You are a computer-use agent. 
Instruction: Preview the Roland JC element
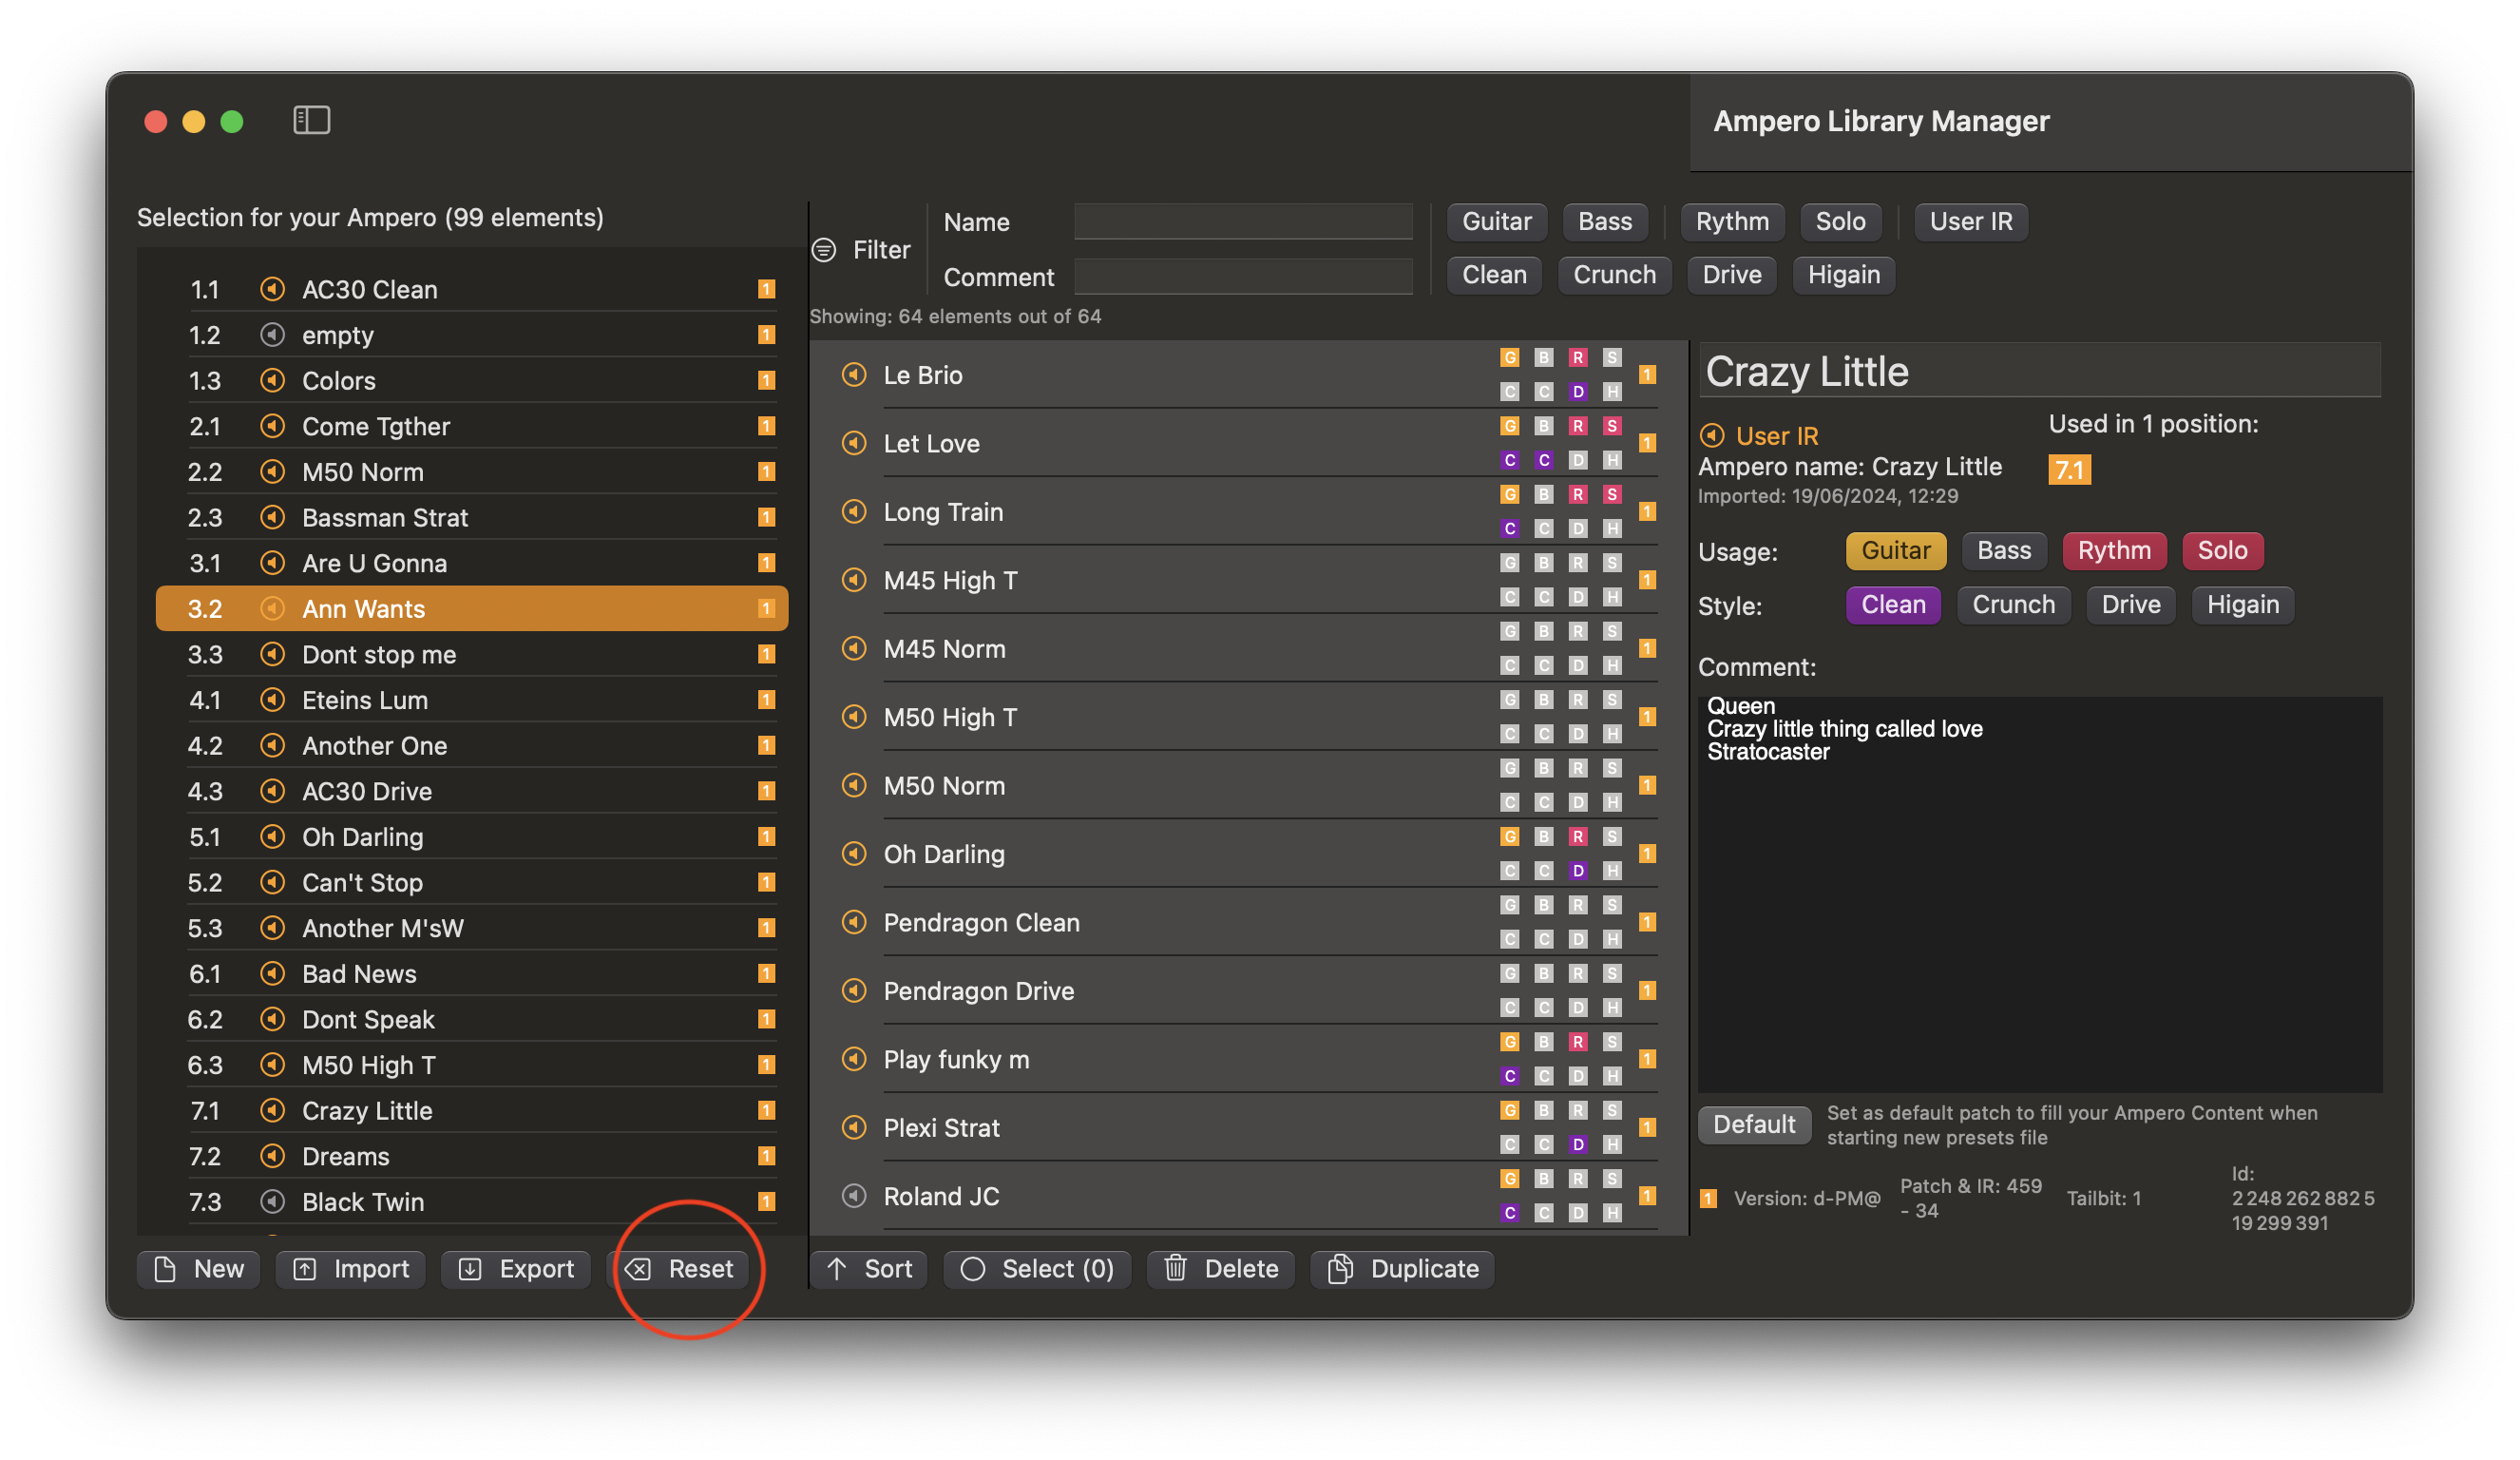tap(854, 1196)
